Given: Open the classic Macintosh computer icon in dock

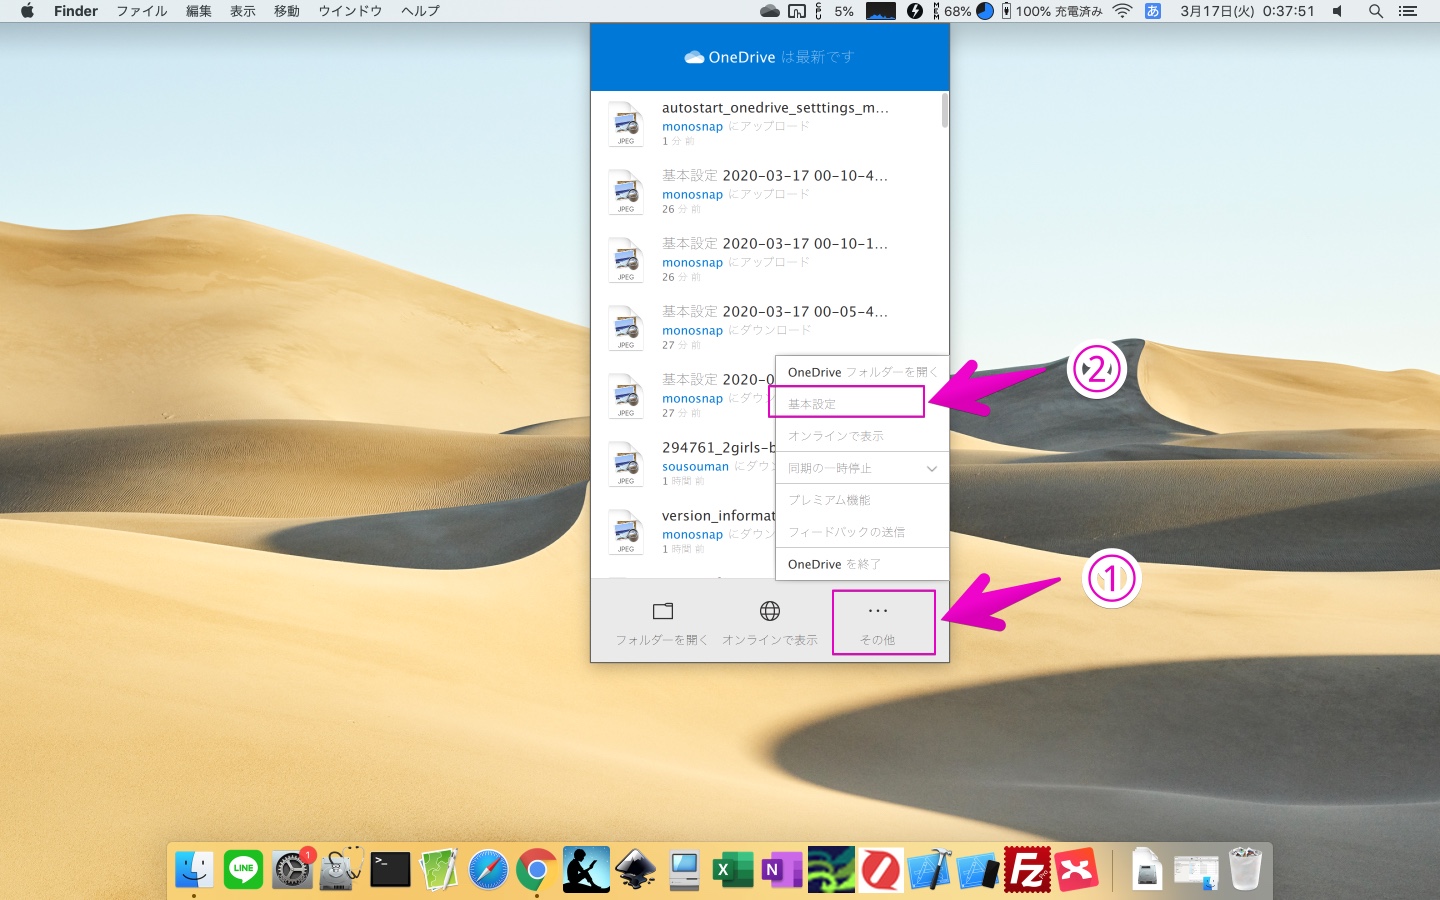Looking at the screenshot, I should click(x=684, y=869).
